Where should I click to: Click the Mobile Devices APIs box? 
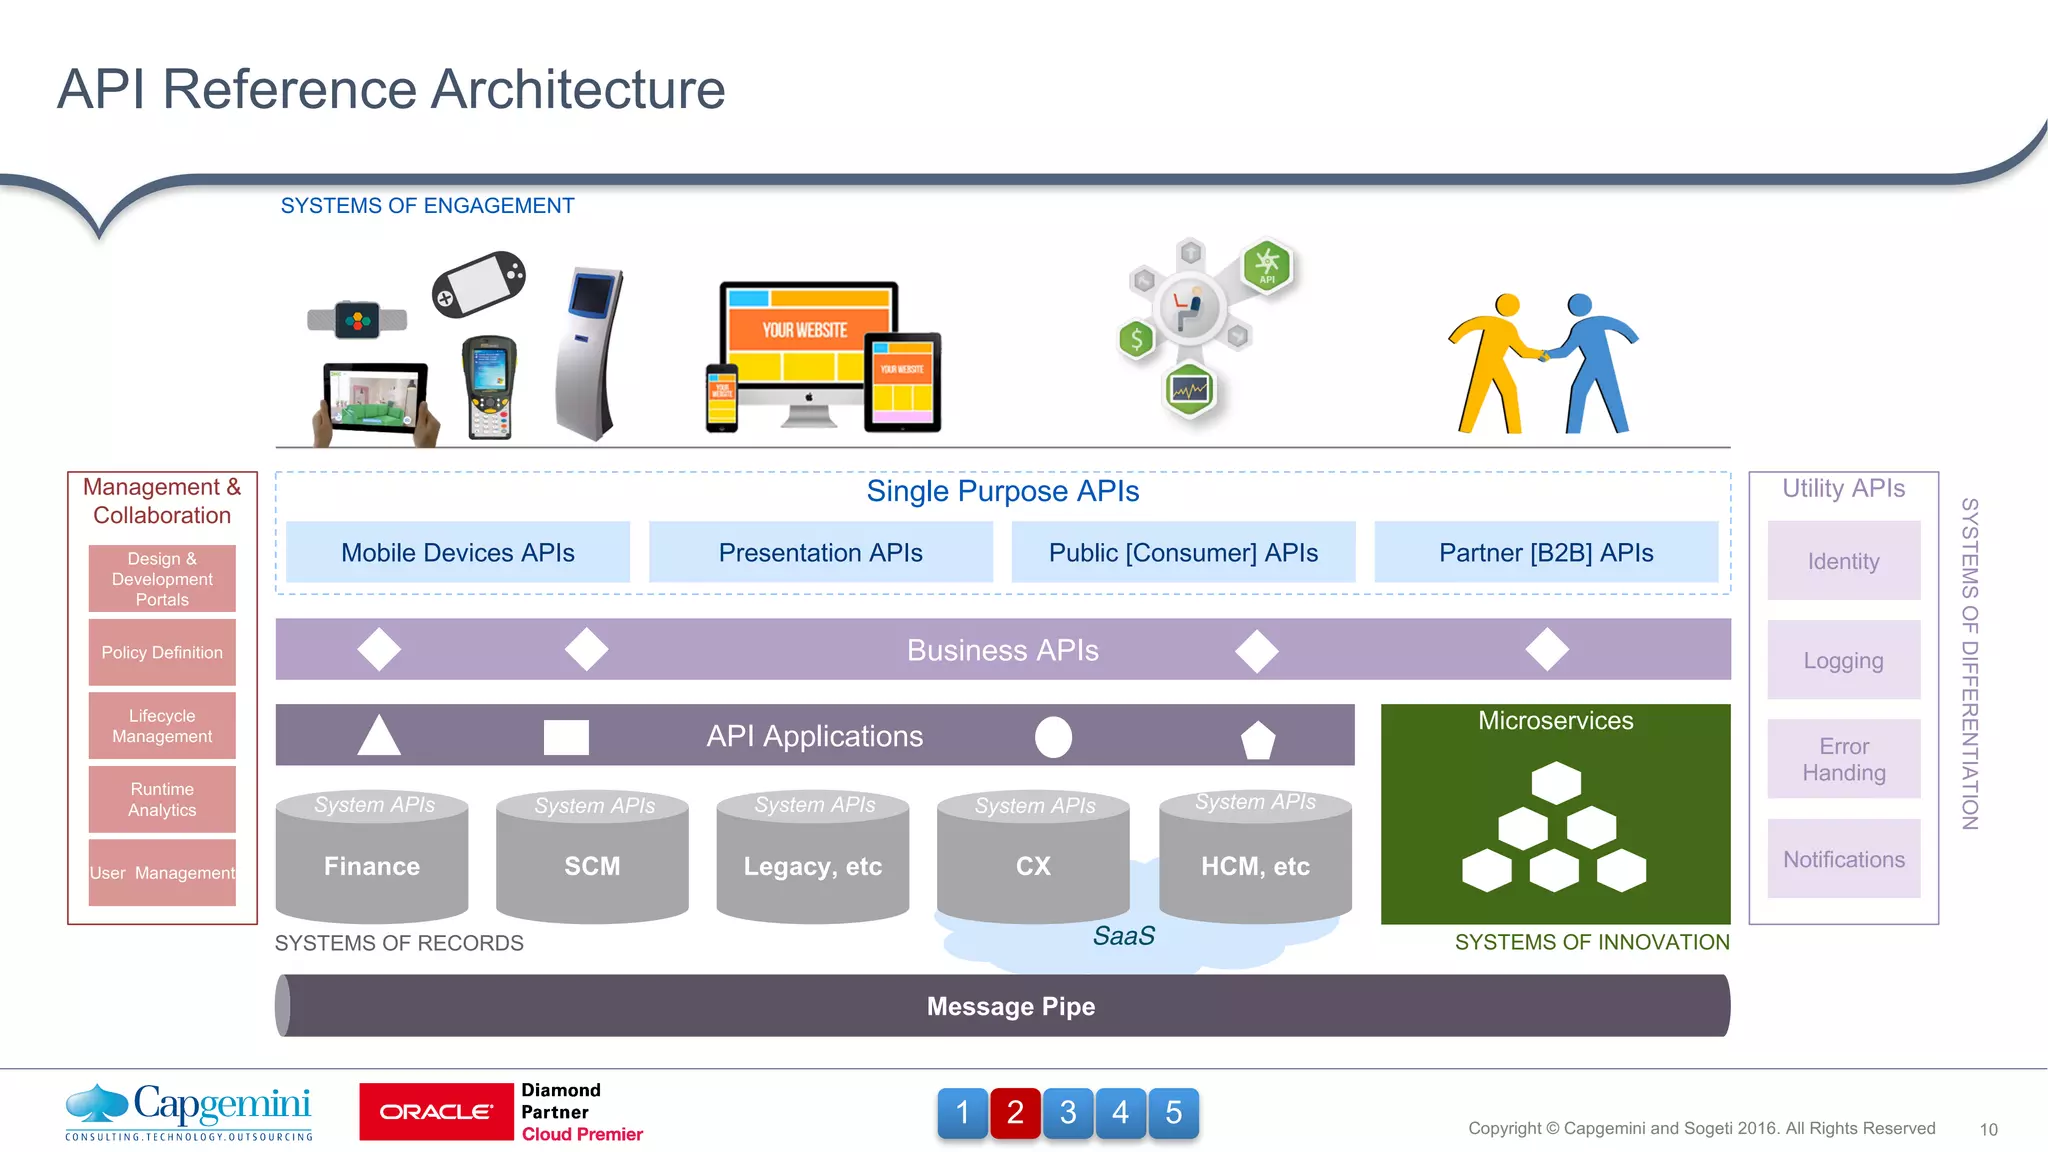coord(458,552)
